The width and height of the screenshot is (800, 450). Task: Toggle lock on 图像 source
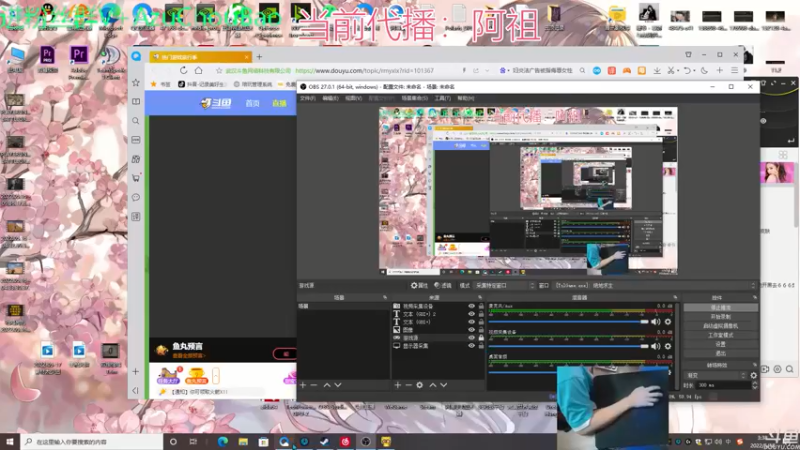click(481, 330)
